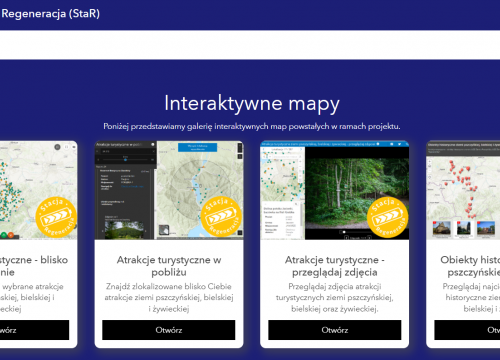Screen dimensions: 500x360
Task: Select the leftmost map preview with green dots
Action: (x=39, y=190)
